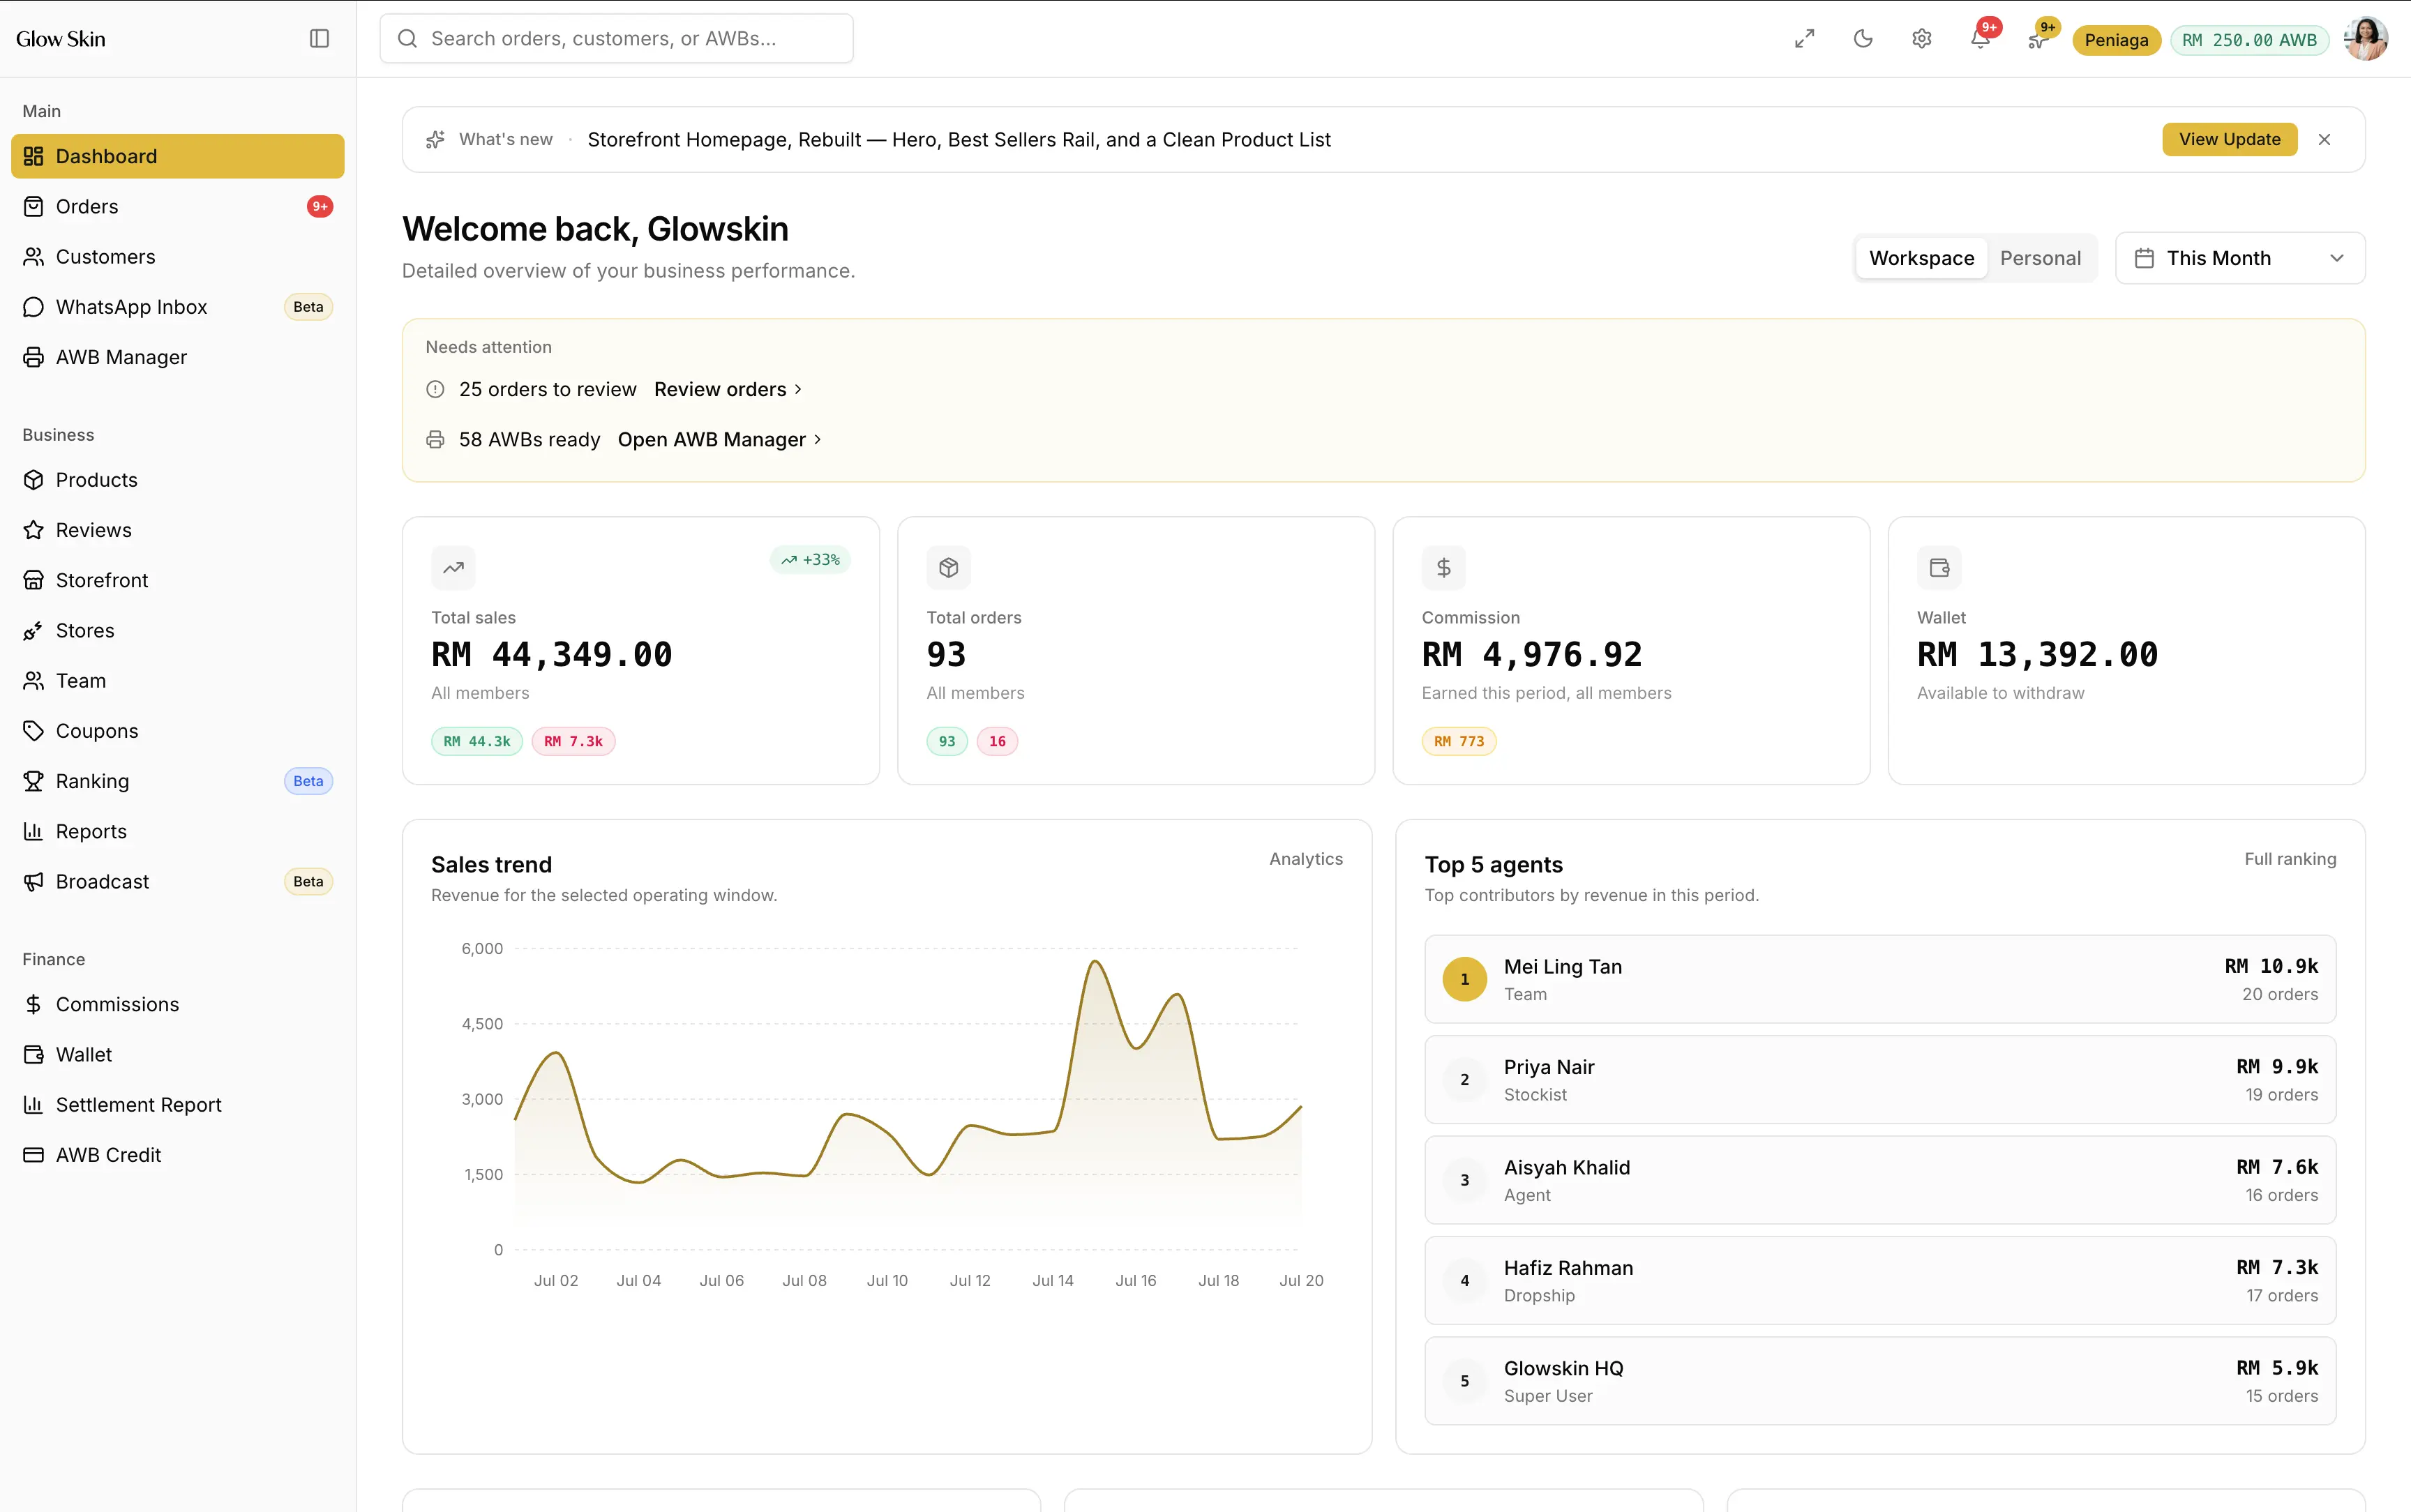Open Dashboard in the sidebar
Screen dimensions: 2411x1512
click(178, 156)
